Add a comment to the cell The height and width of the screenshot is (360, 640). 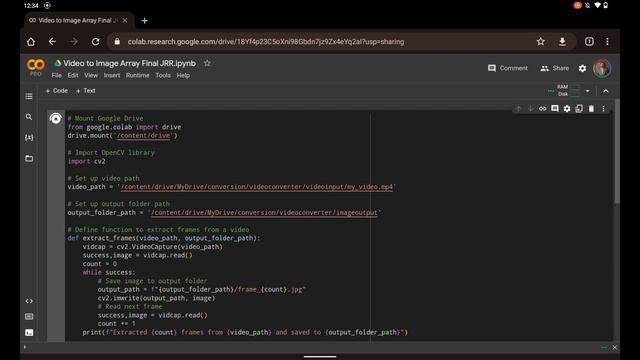(x=555, y=109)
